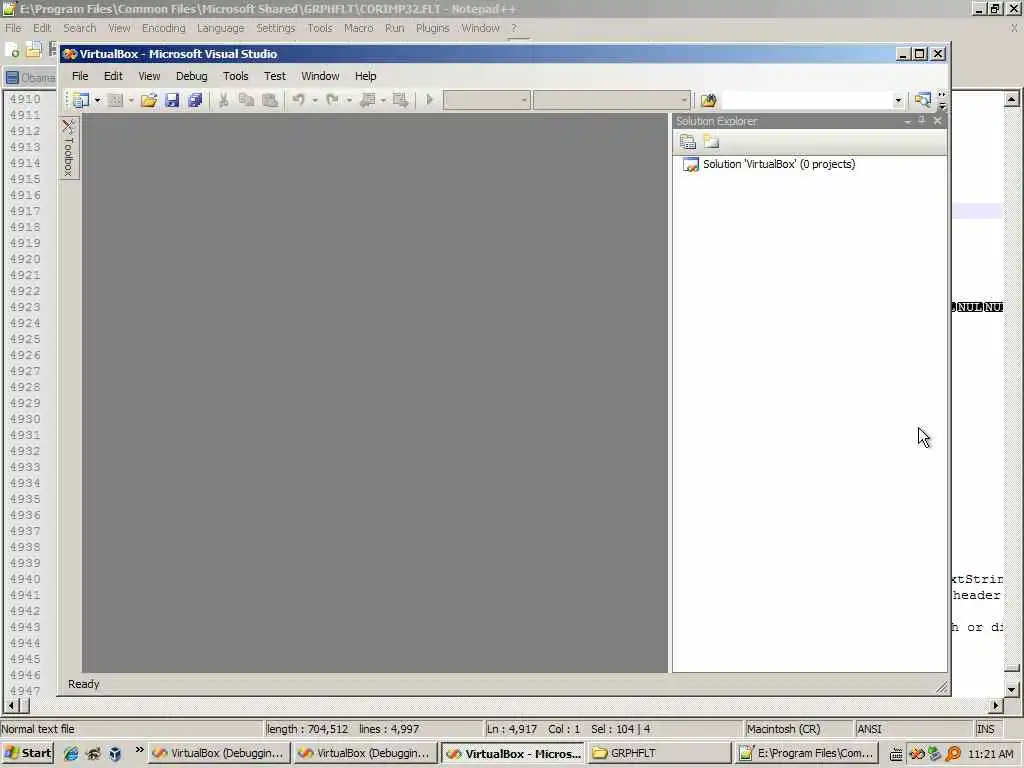The image size is (1024, 768).
Task: Click the Notepad++ horizontal scrollbar left arrow
Action: click(10, 705)
